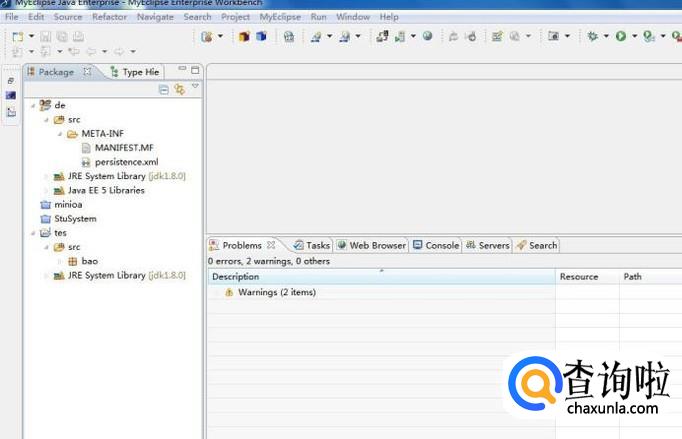Expand the Java EE 5 Libraries node
This screenshot has width=682, height=439.
pyautogui.click(x=46, y=190)
